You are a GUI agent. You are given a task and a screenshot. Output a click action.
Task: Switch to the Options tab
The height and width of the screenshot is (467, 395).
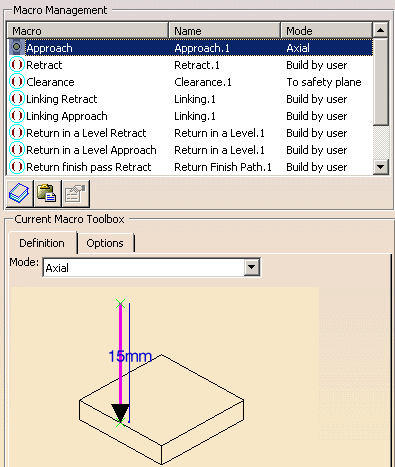pos(105,243)
